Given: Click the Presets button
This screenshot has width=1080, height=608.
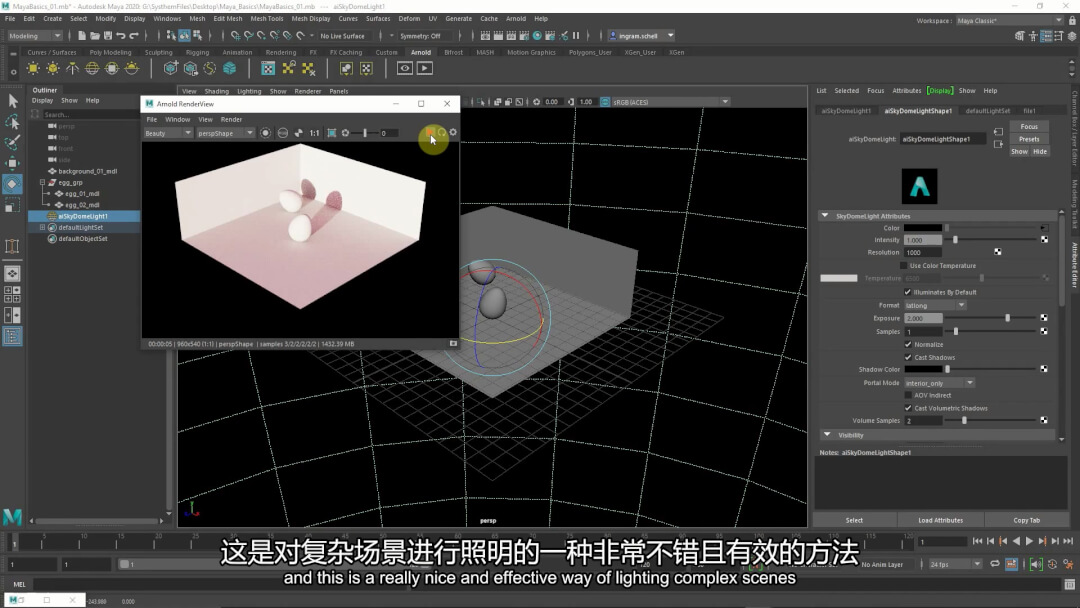Looking at the screenshot, I should point(1029,139).
